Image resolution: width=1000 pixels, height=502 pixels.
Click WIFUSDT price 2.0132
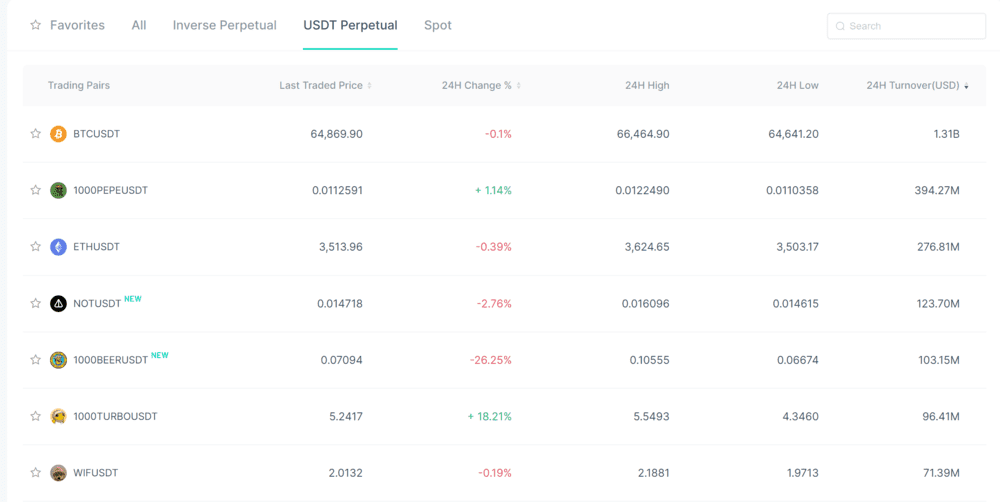tap(346, 473)
